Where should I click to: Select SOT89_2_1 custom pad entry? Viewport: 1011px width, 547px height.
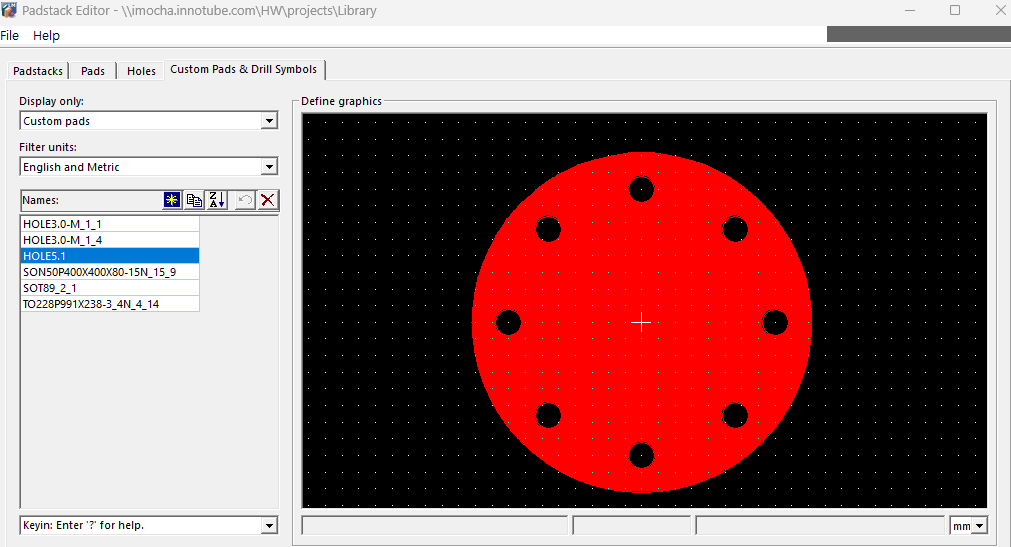point(50,288)
